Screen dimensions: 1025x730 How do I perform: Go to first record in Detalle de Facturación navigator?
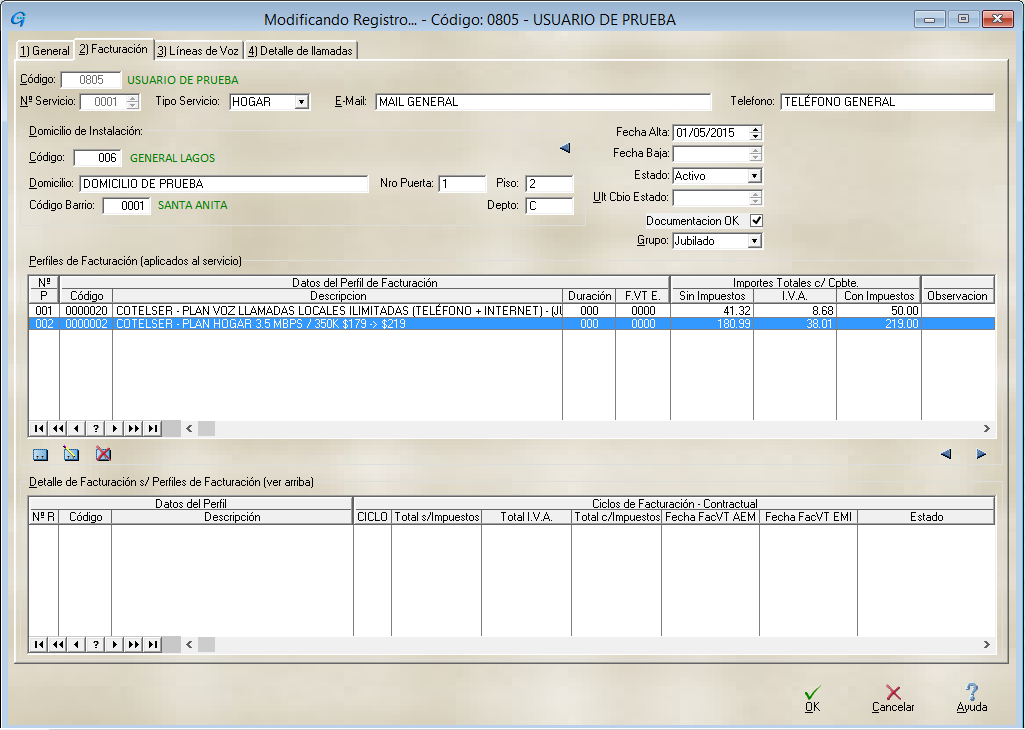39,644
